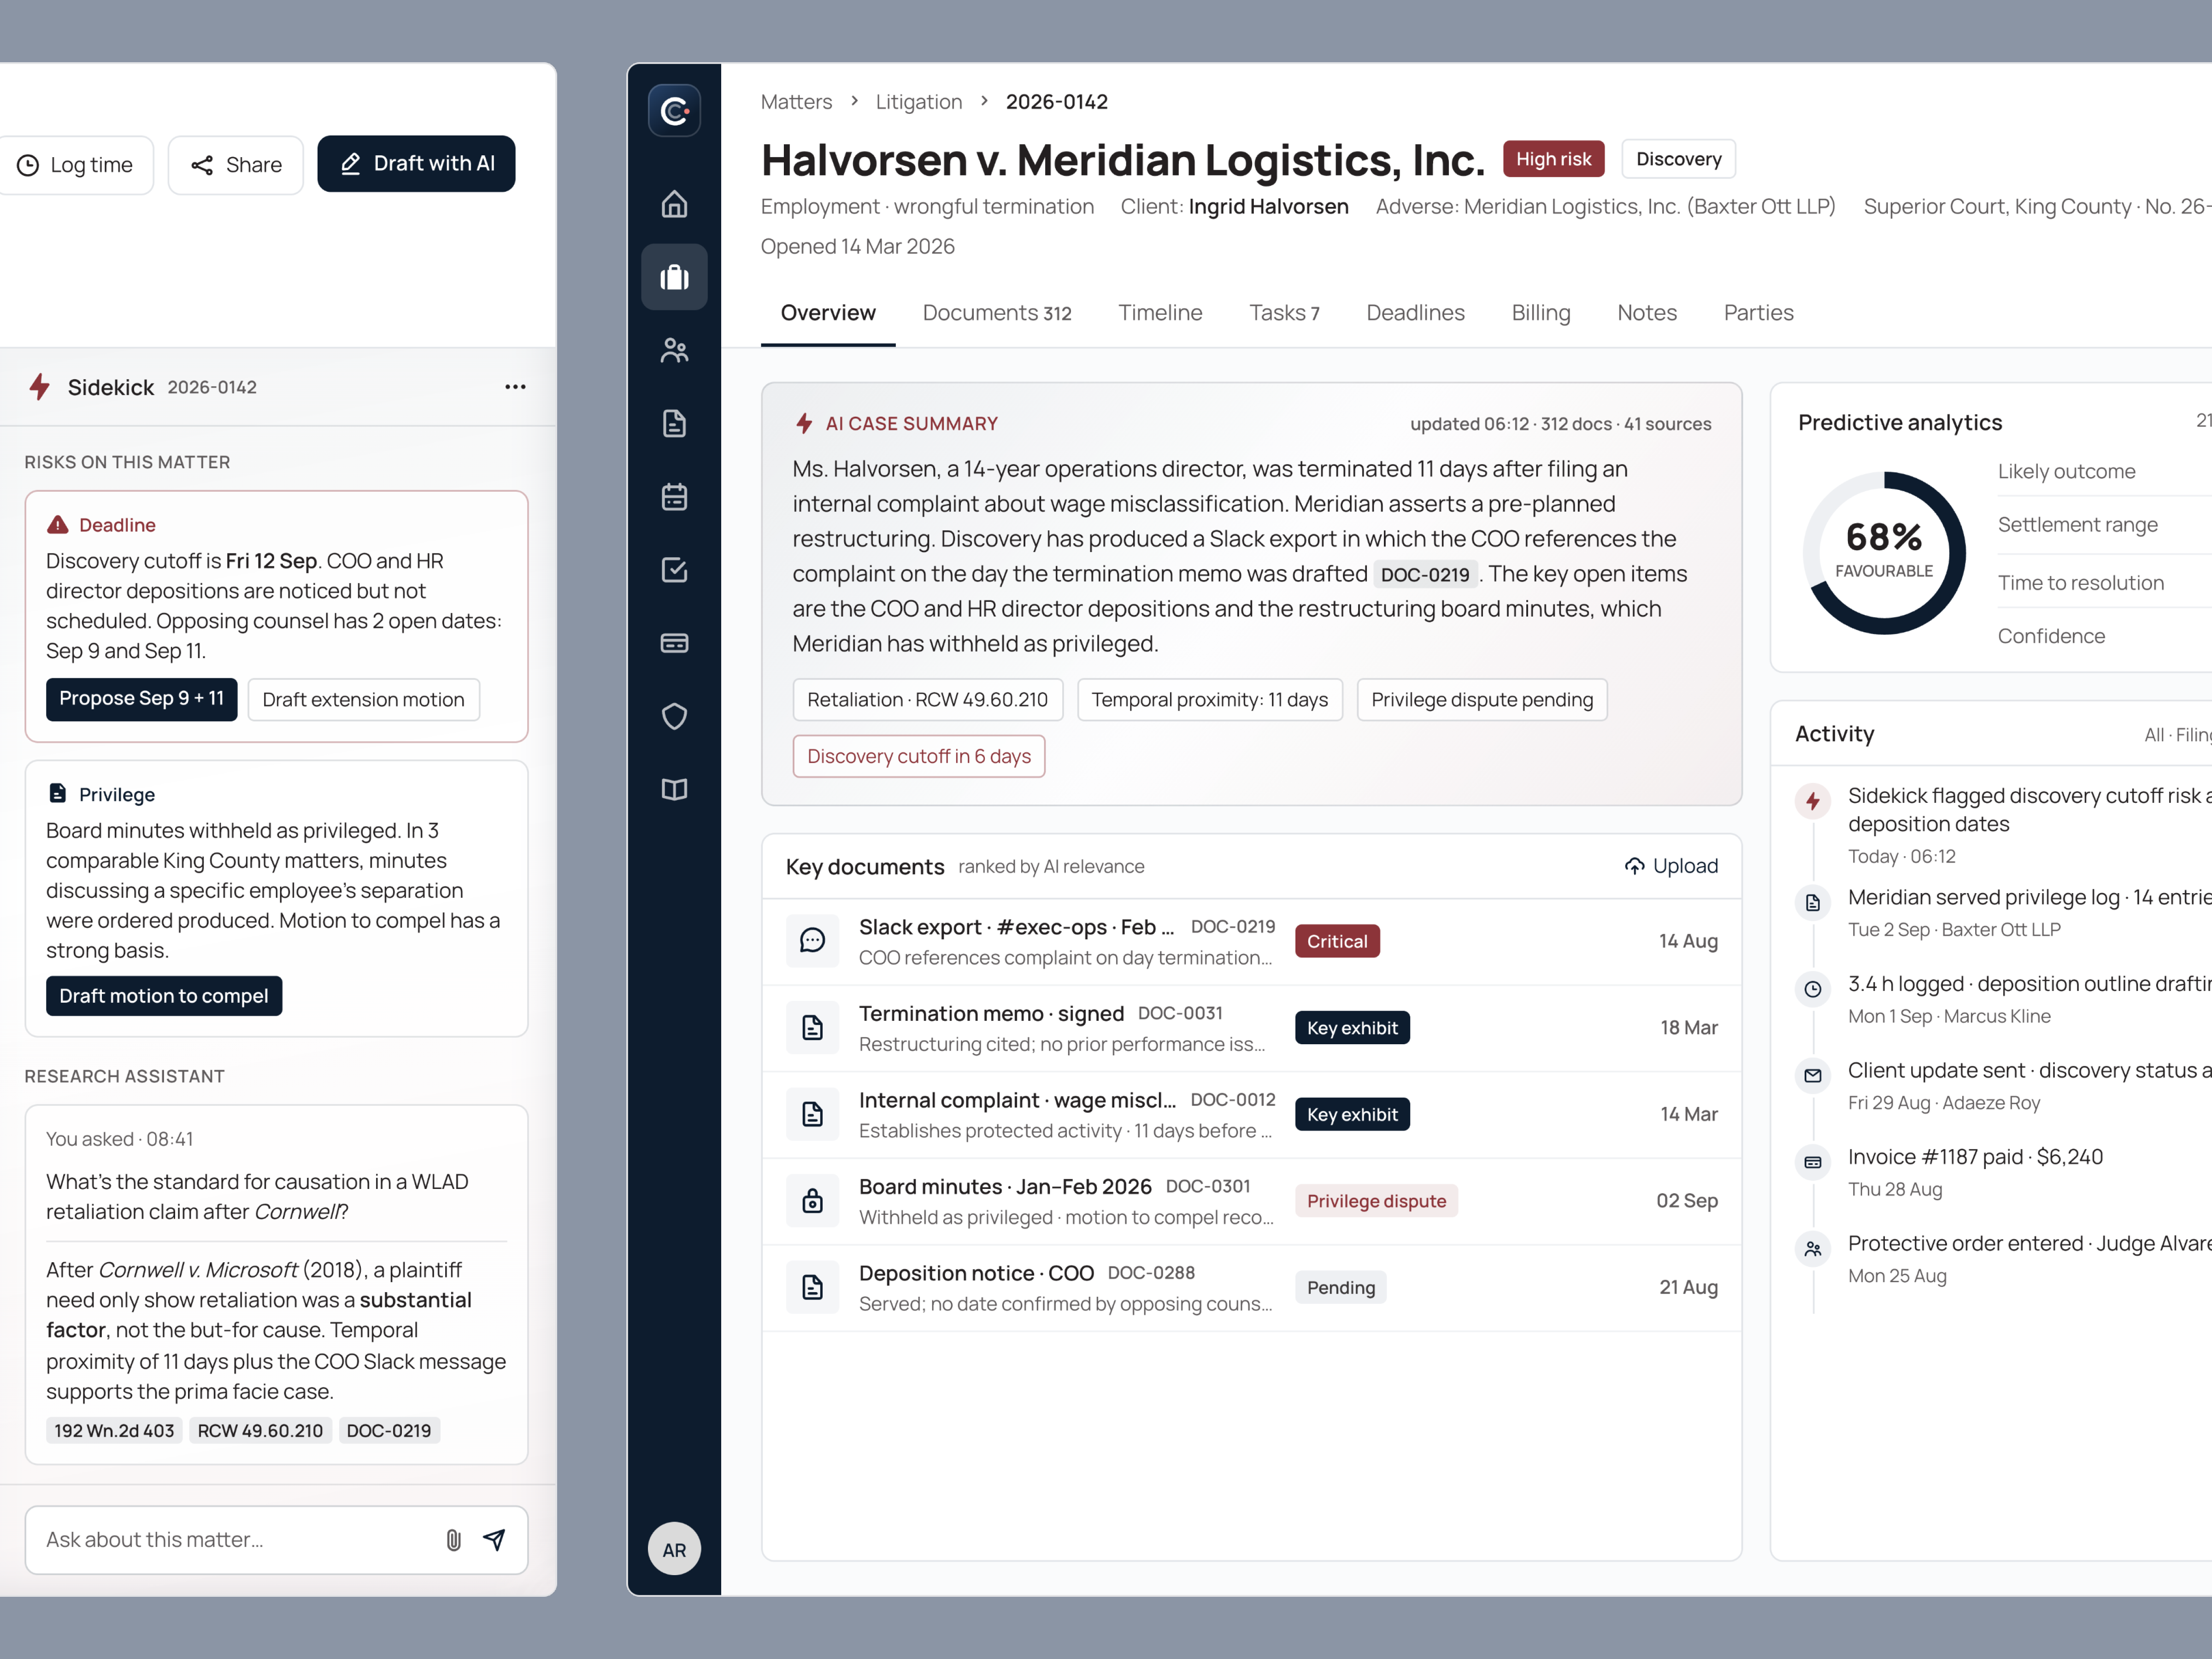Open the Tasks checkmark sidebar icon
The width and height of the screenshot is (2212, 1659).
[674, 570]
